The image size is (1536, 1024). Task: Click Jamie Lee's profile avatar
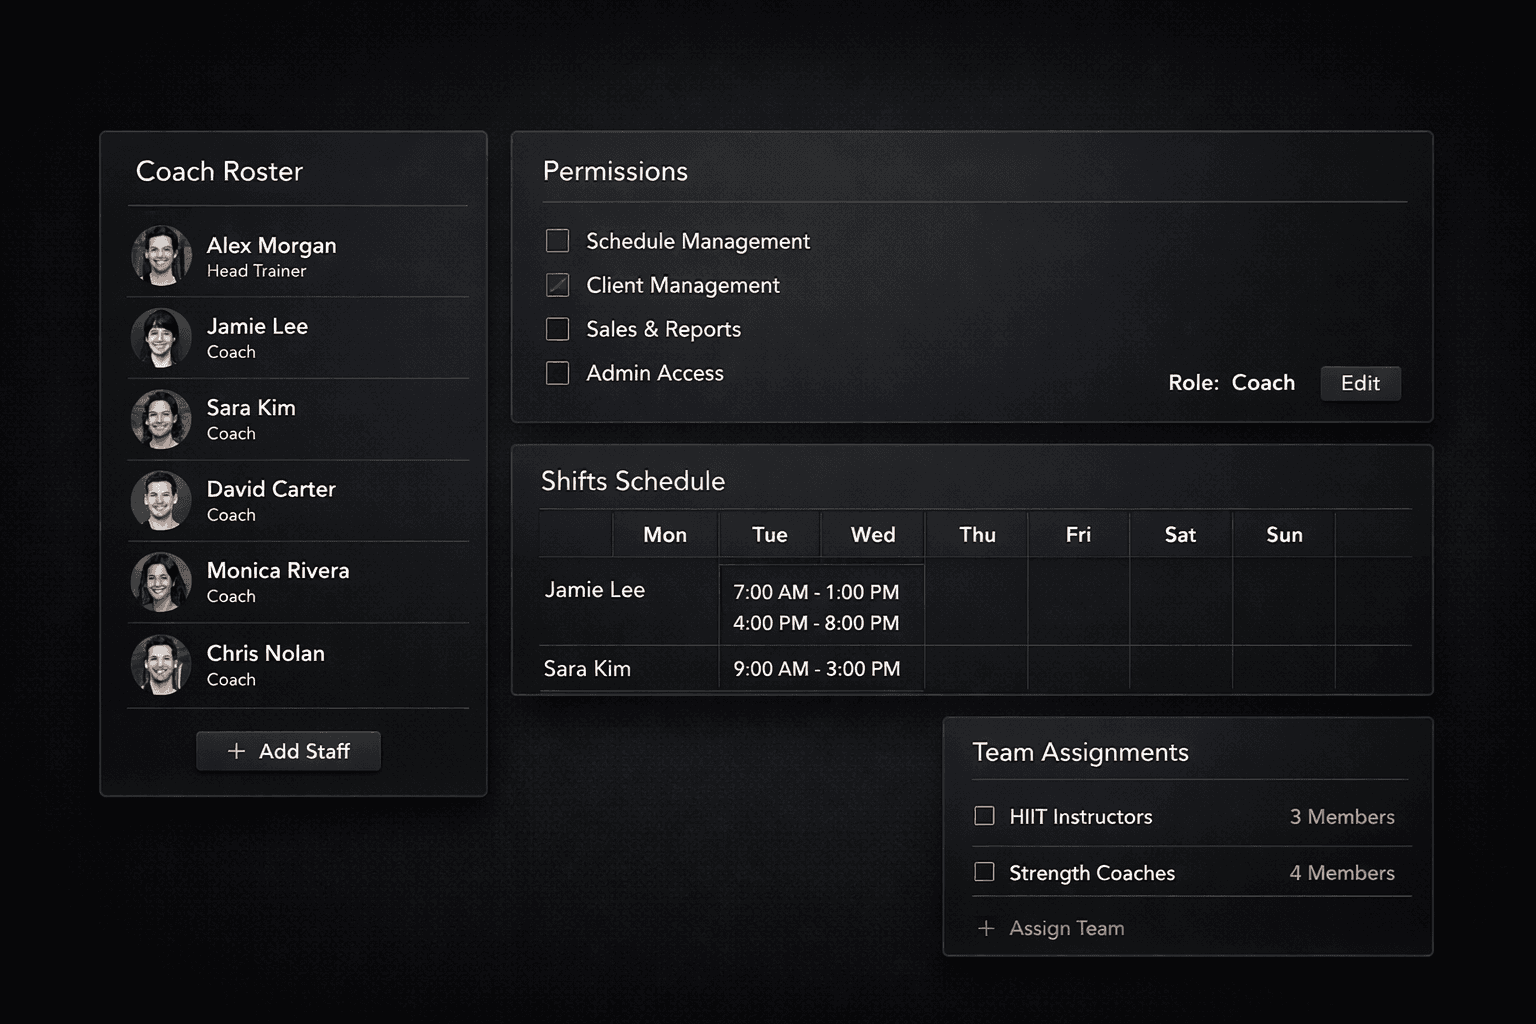160,337
